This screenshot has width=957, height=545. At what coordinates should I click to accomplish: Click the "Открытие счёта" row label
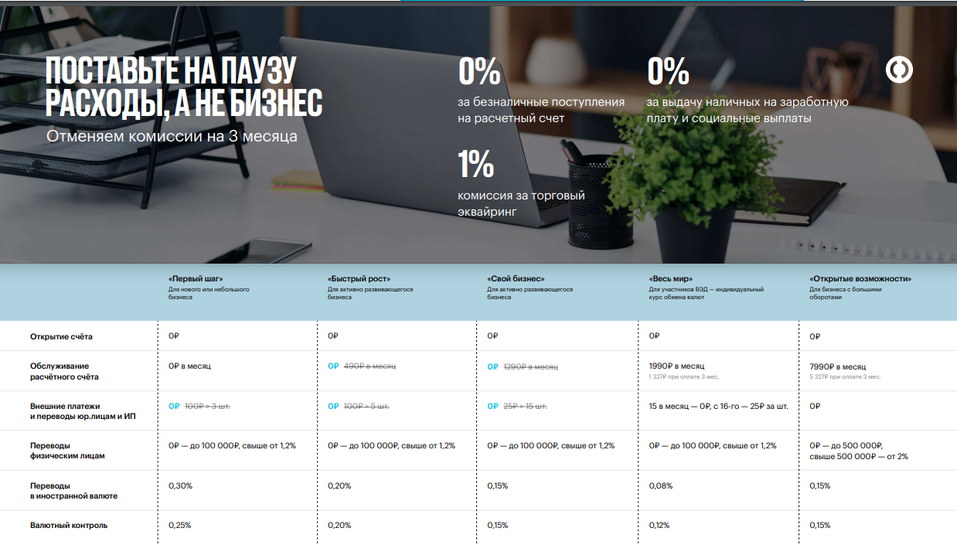(x=61, y=337)
